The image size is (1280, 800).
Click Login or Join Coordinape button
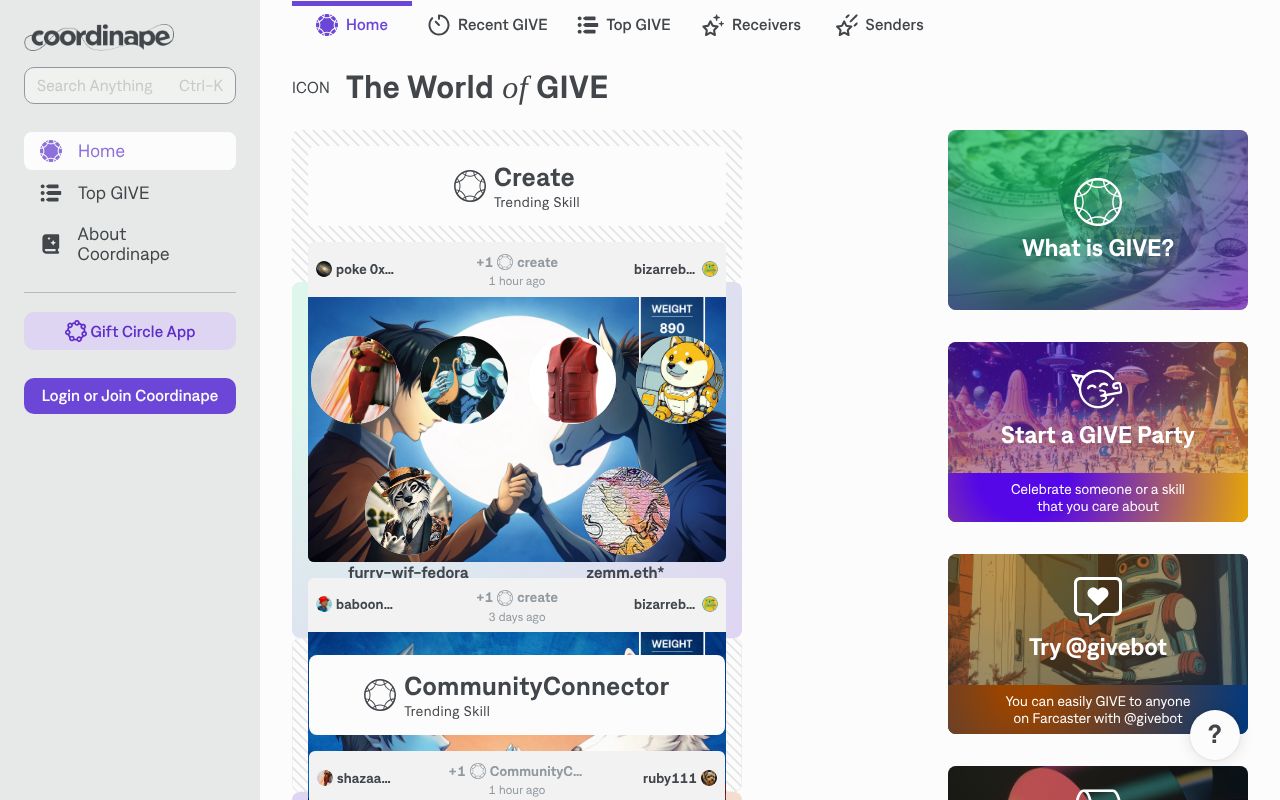point(130,396)
